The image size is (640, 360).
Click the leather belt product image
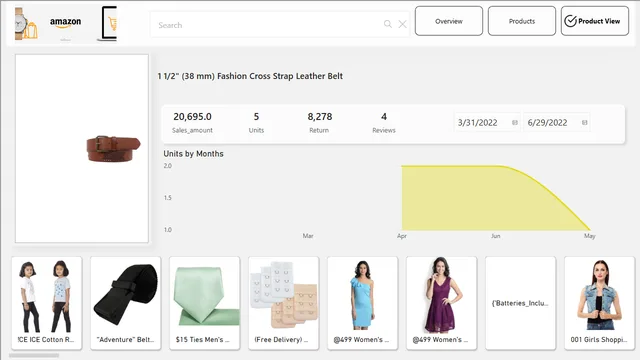(x=113, y=149)
